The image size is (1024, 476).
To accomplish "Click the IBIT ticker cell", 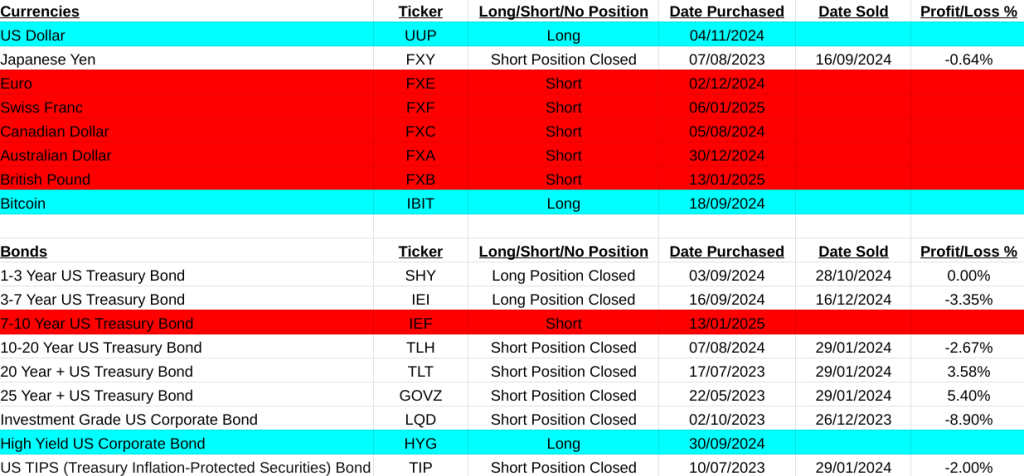I will pyautogui.click(x=420, y=203).
